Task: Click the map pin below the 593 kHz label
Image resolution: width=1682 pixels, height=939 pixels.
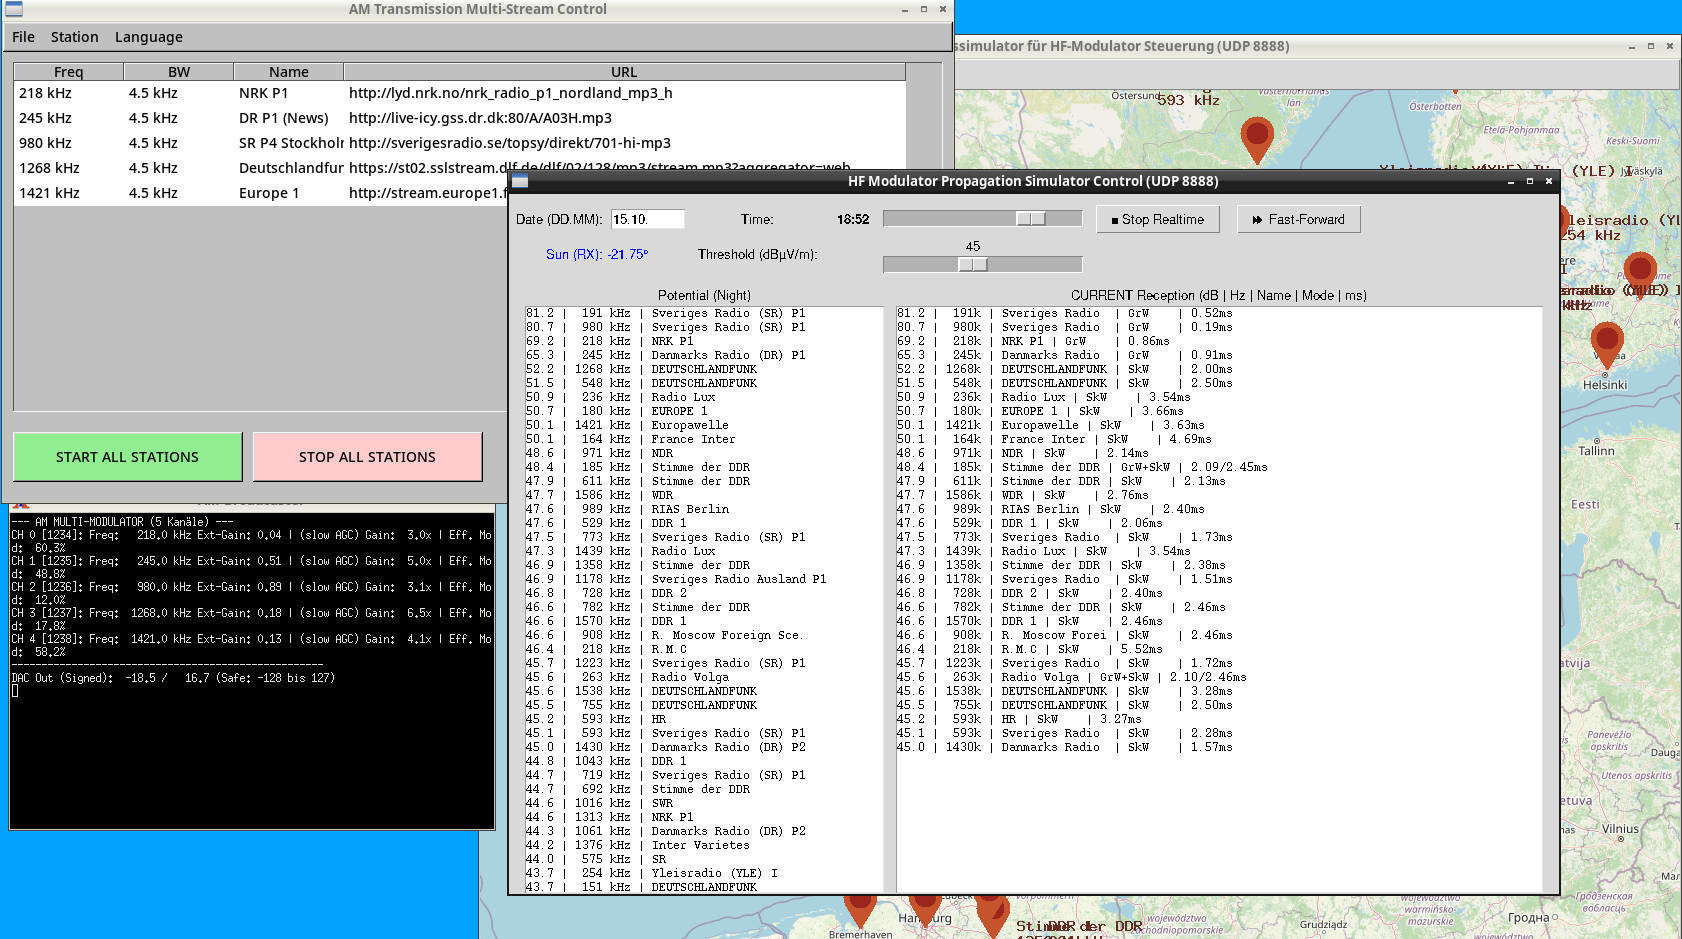Action: click(1257, 139)
